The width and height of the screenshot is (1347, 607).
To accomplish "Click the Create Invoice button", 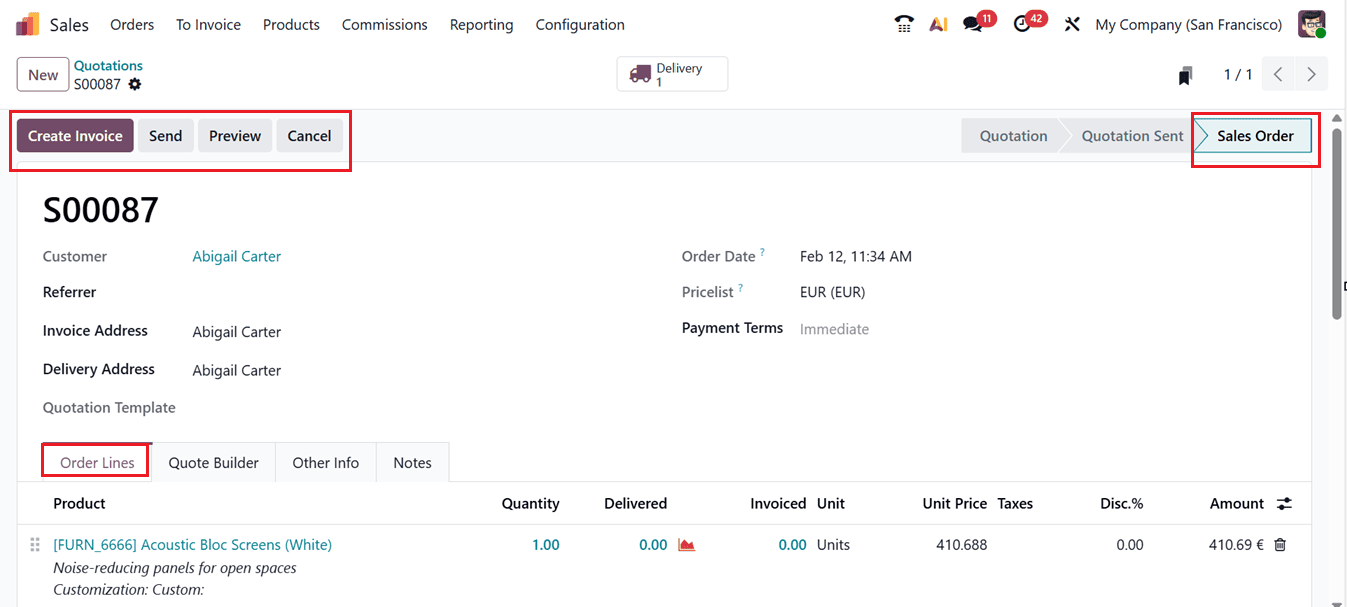I will click(x=75, y=135).
